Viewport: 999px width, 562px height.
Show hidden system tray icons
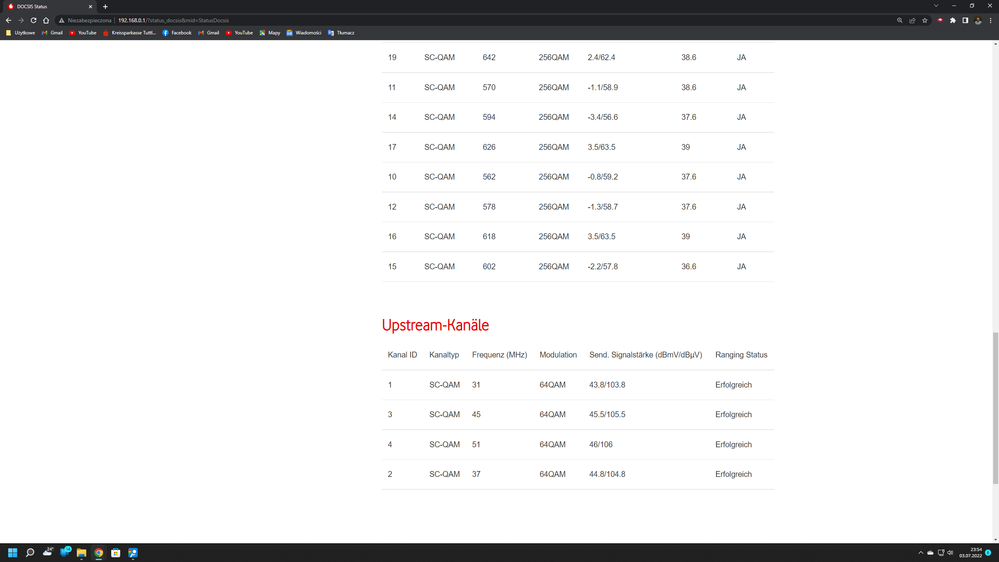(x=920, y=552)
